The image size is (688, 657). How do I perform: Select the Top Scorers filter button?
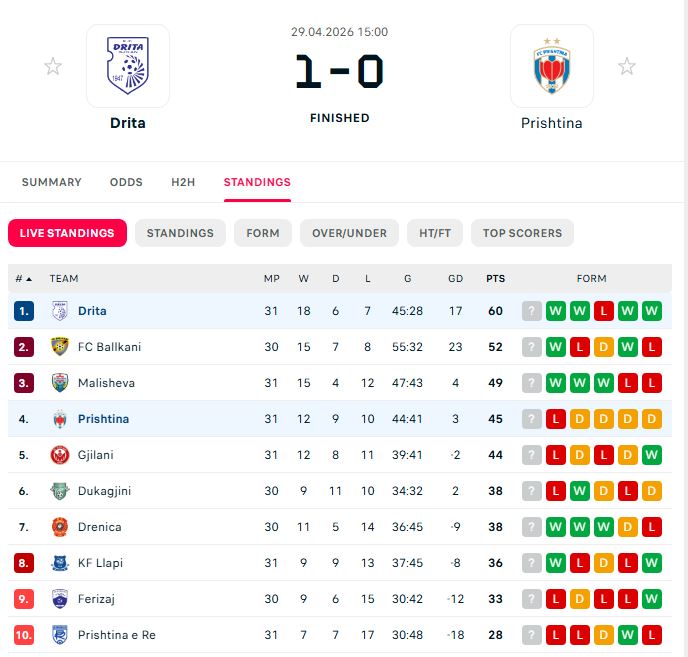click(522, 233)
